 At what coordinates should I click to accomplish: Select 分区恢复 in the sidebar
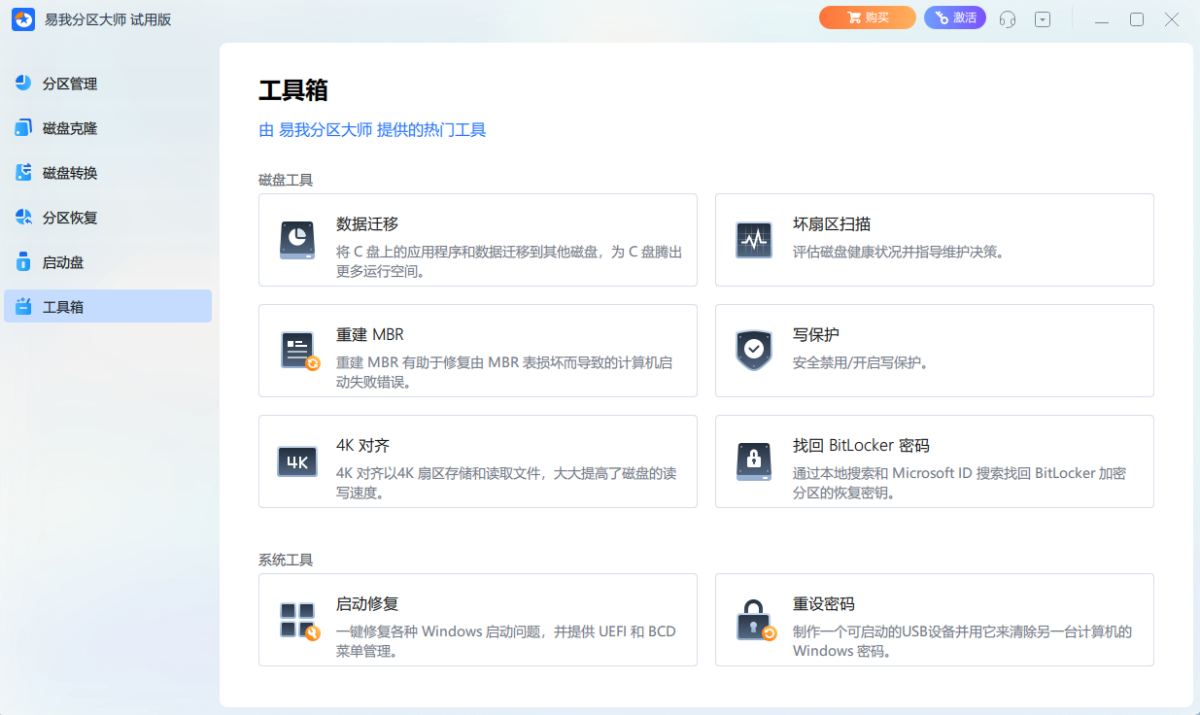pyautogui.click(x=108, y=217)
